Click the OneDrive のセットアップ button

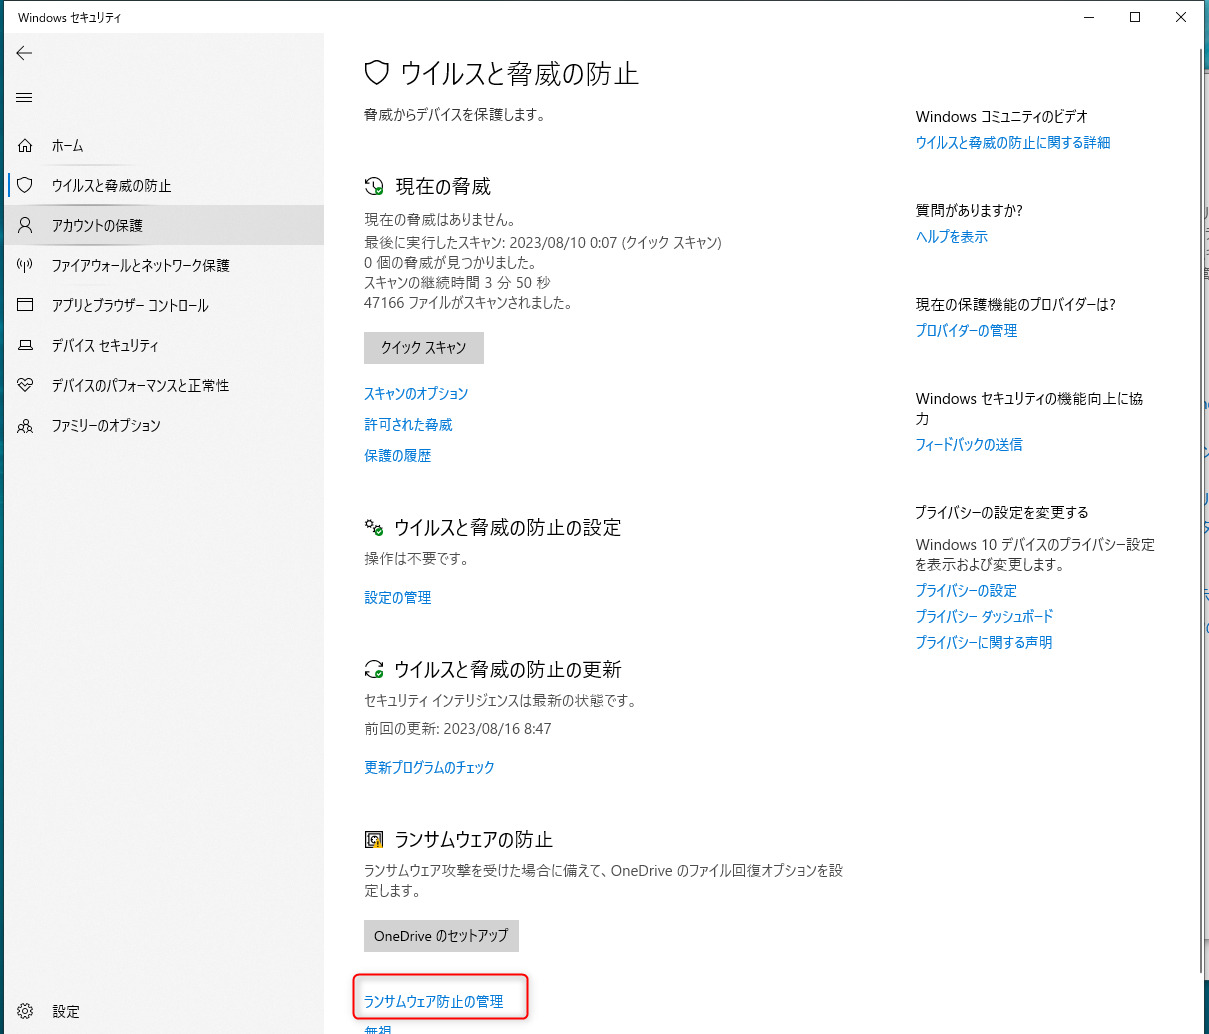click(x=441, y=936)
